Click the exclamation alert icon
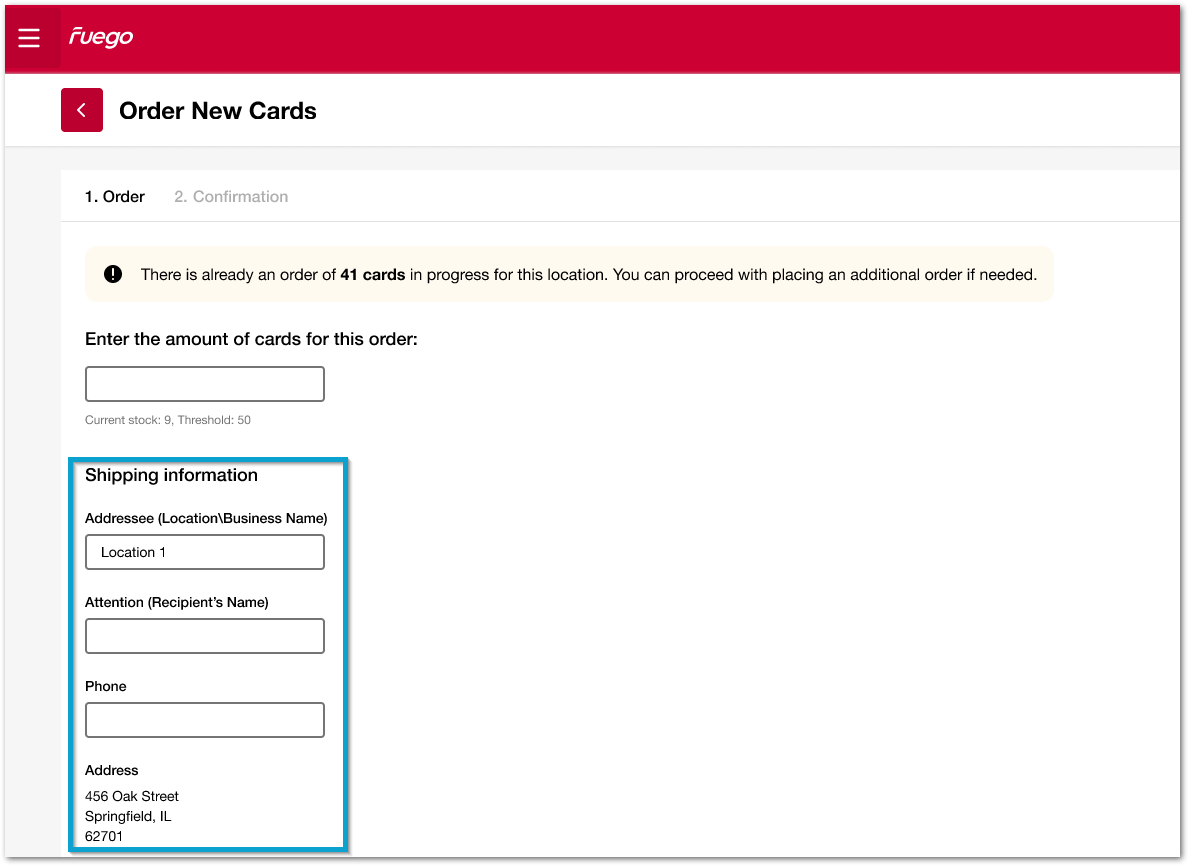The height and width of the screenshot is (866, 1189). 113,274
